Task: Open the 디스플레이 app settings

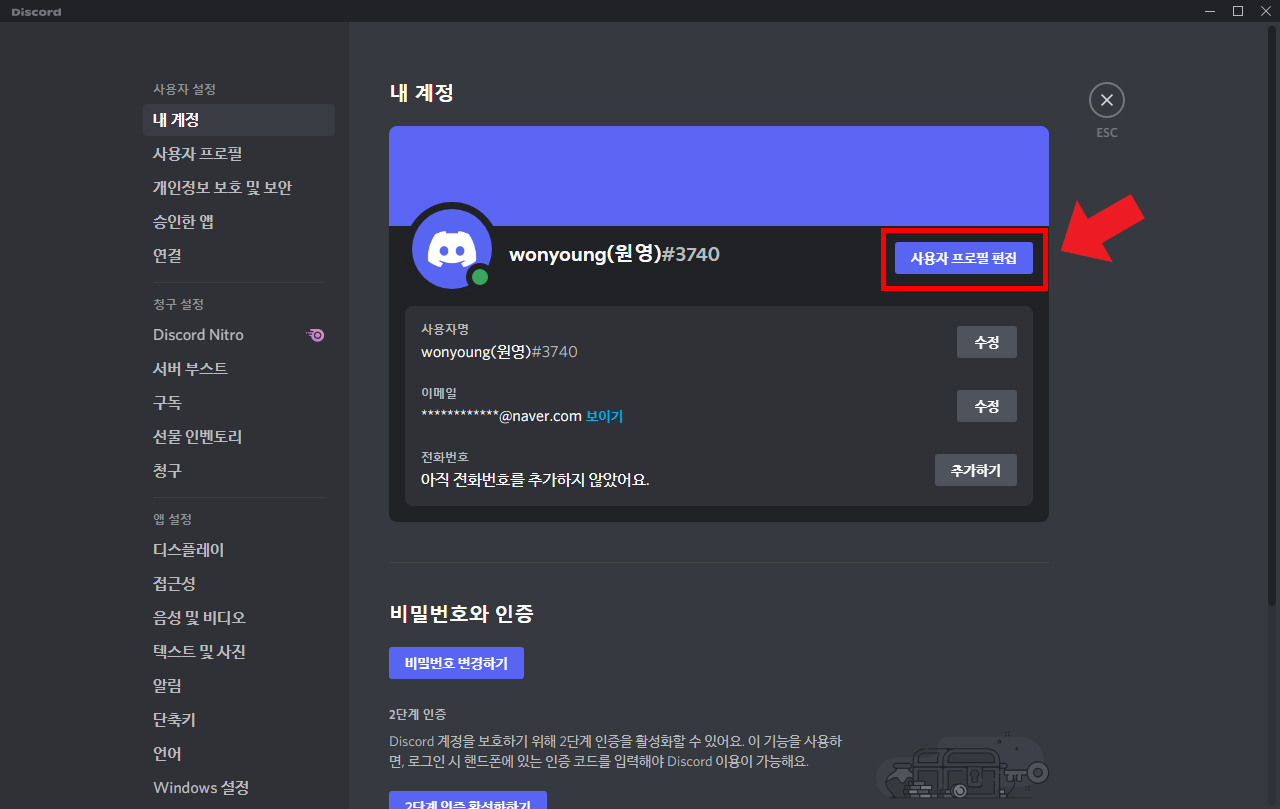Action: [x=239, y=550]
